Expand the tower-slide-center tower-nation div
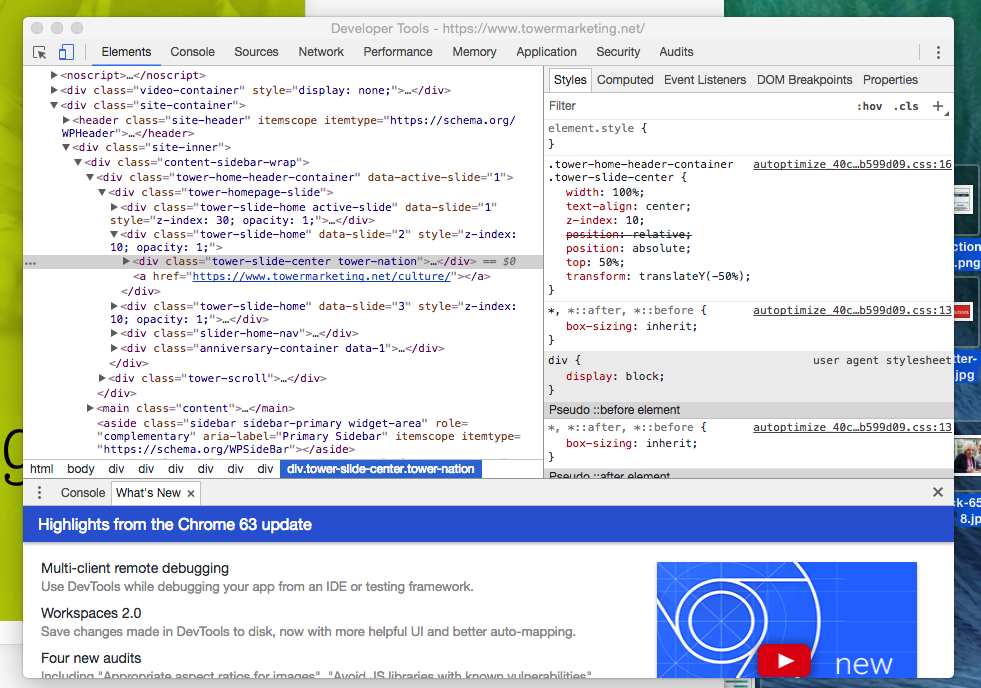The width and height of the screenshot is (981, 688). [126, 261]
